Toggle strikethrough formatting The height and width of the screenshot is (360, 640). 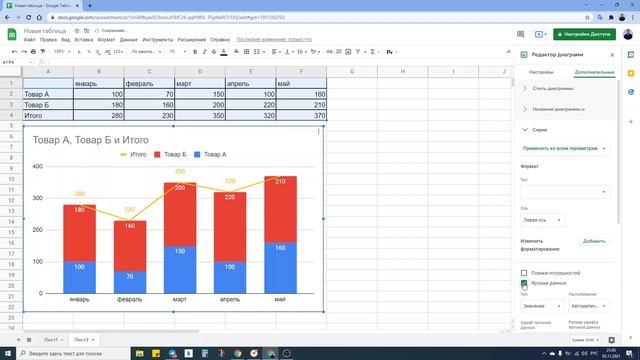[214, 52]
